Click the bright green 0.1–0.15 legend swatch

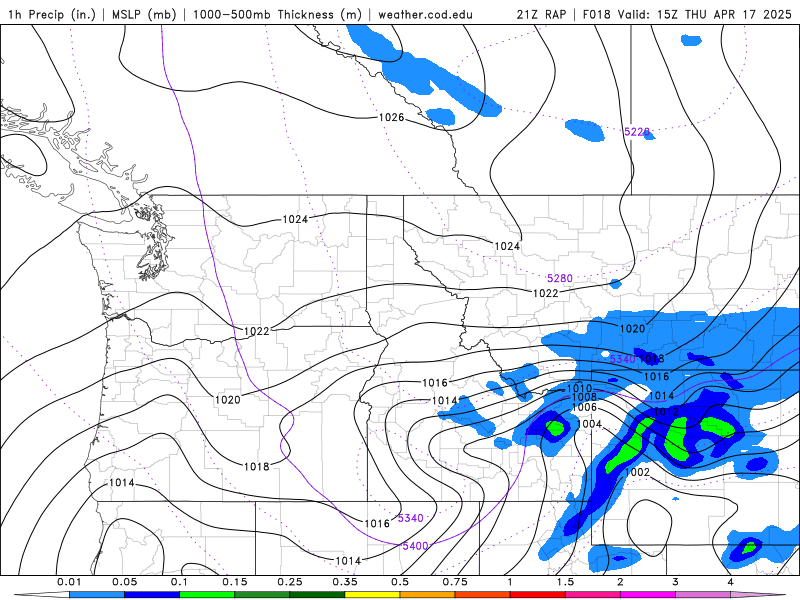207,595
